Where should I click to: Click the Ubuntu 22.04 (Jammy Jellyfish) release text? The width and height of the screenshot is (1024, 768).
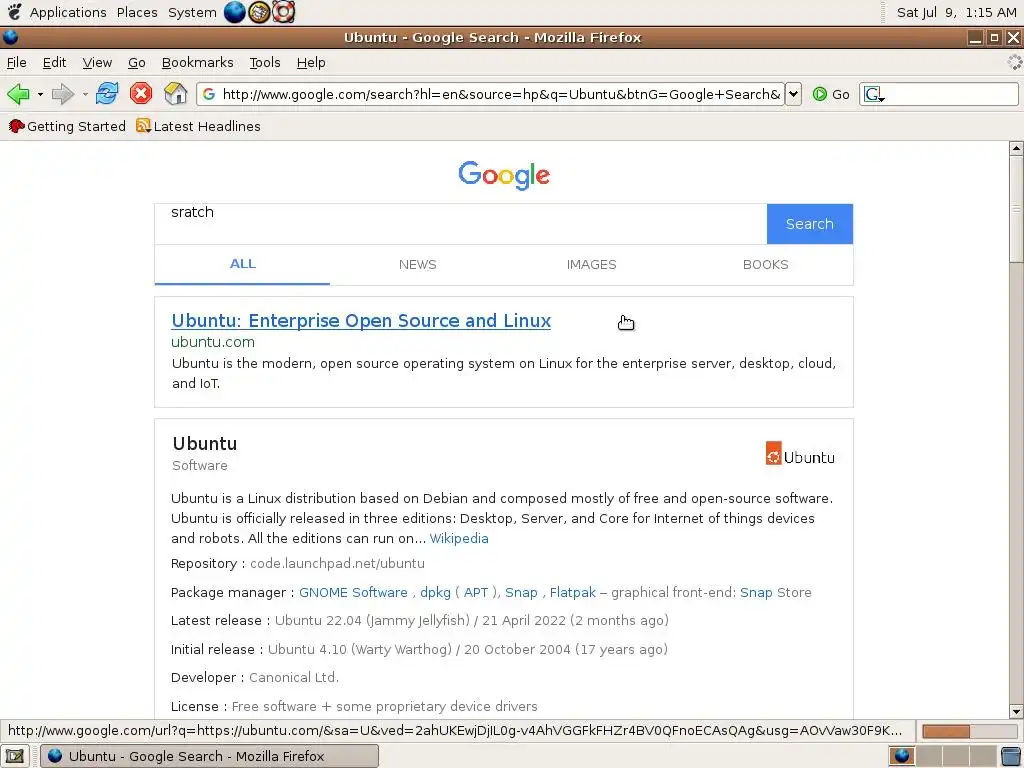372,620
